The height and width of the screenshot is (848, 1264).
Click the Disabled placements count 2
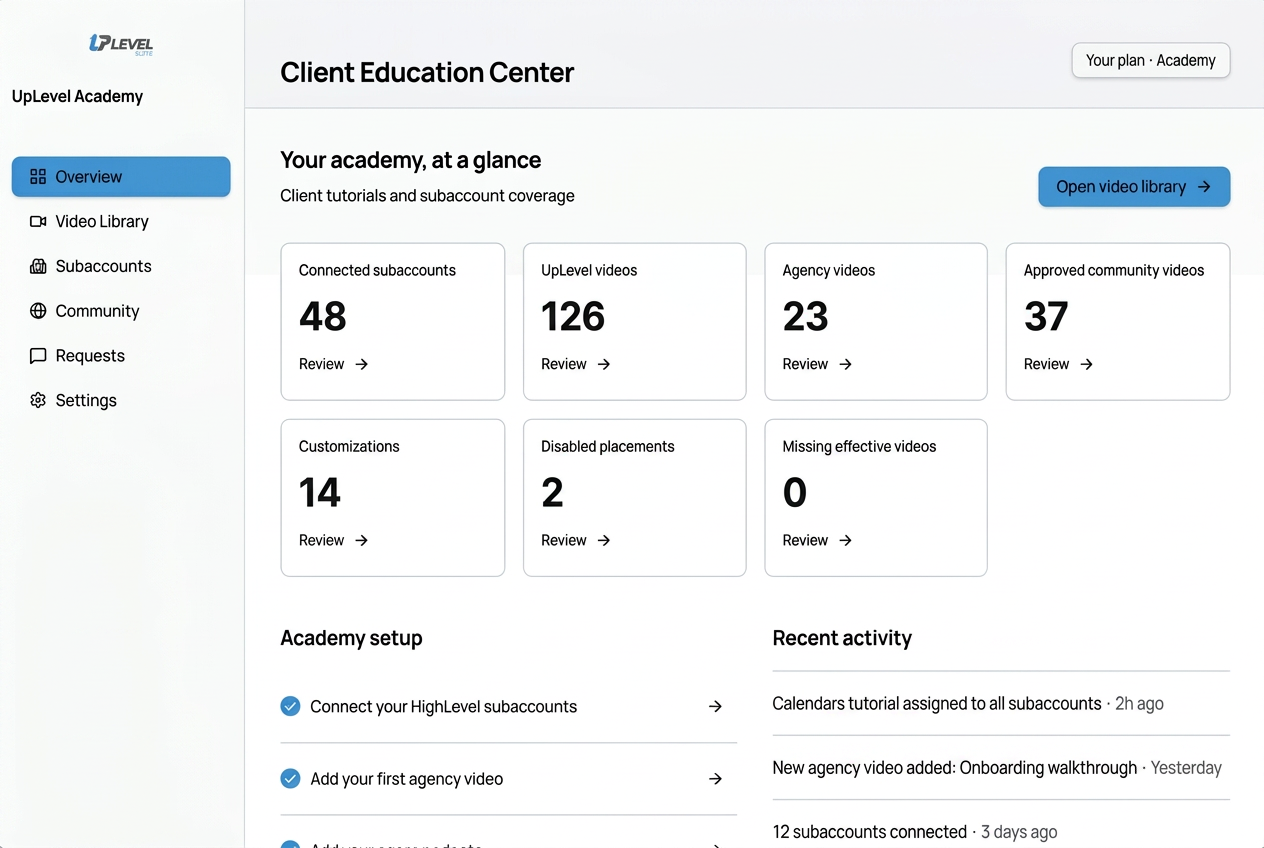(x=552, y=492)
